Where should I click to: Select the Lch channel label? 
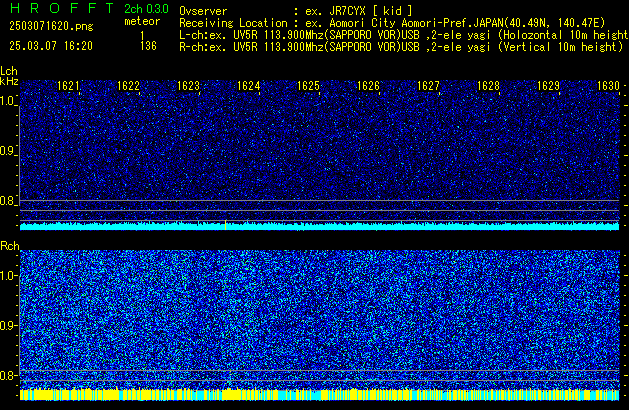[9, 71]
